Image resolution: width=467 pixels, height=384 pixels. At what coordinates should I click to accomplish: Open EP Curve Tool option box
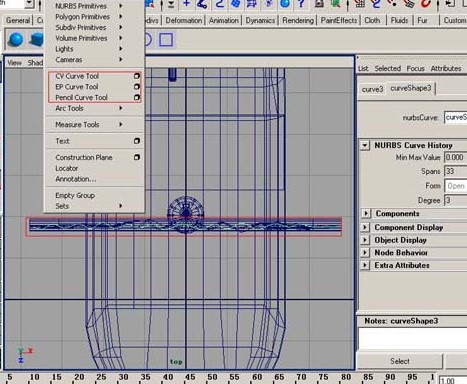[137, 87]
